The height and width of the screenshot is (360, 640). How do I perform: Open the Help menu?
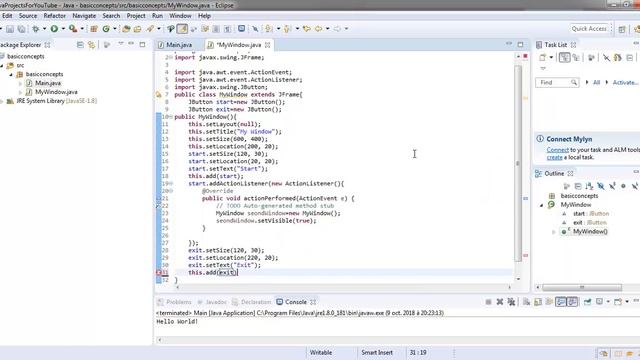(204, 16)
